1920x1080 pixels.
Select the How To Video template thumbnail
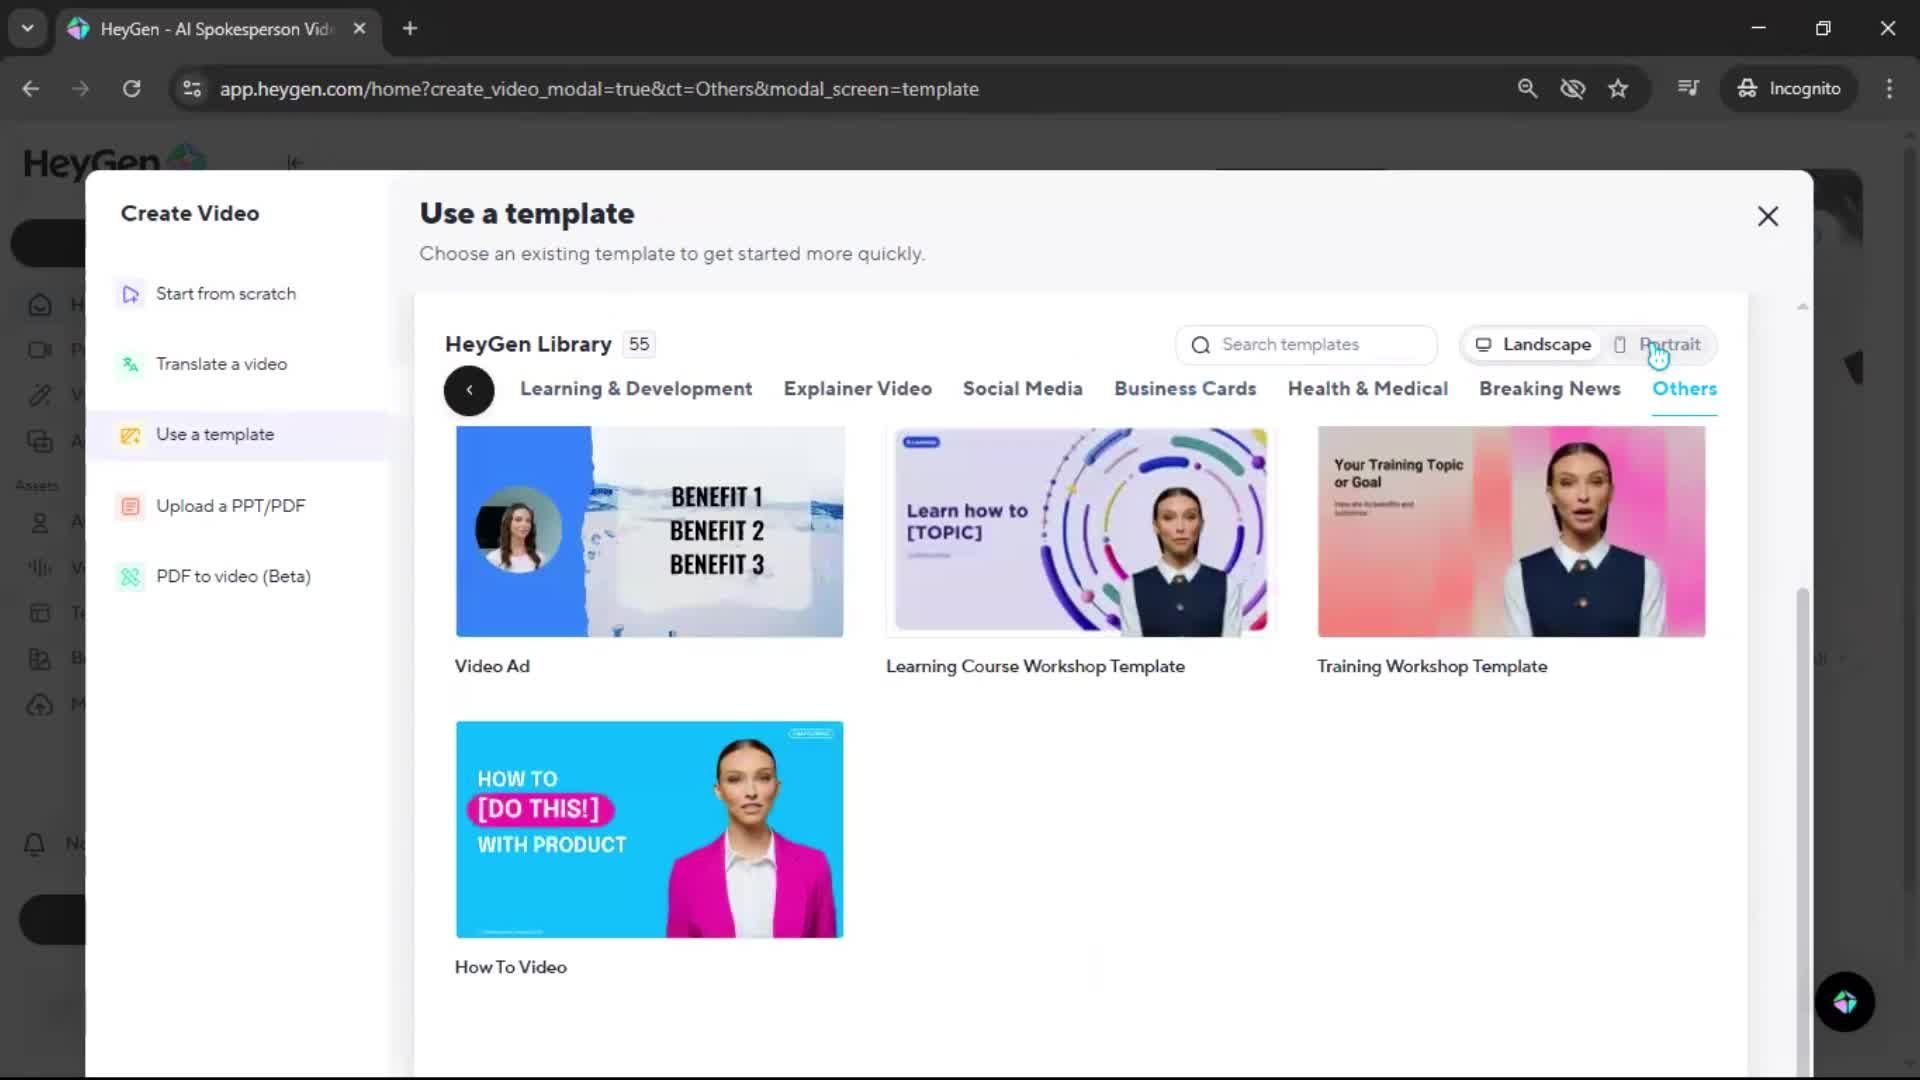tap(649, 829)
